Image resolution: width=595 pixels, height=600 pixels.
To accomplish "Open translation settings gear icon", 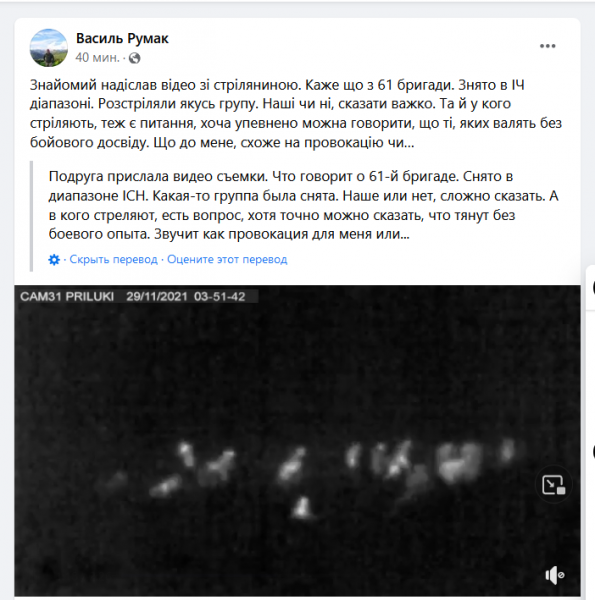I will [x=54, y=260].
